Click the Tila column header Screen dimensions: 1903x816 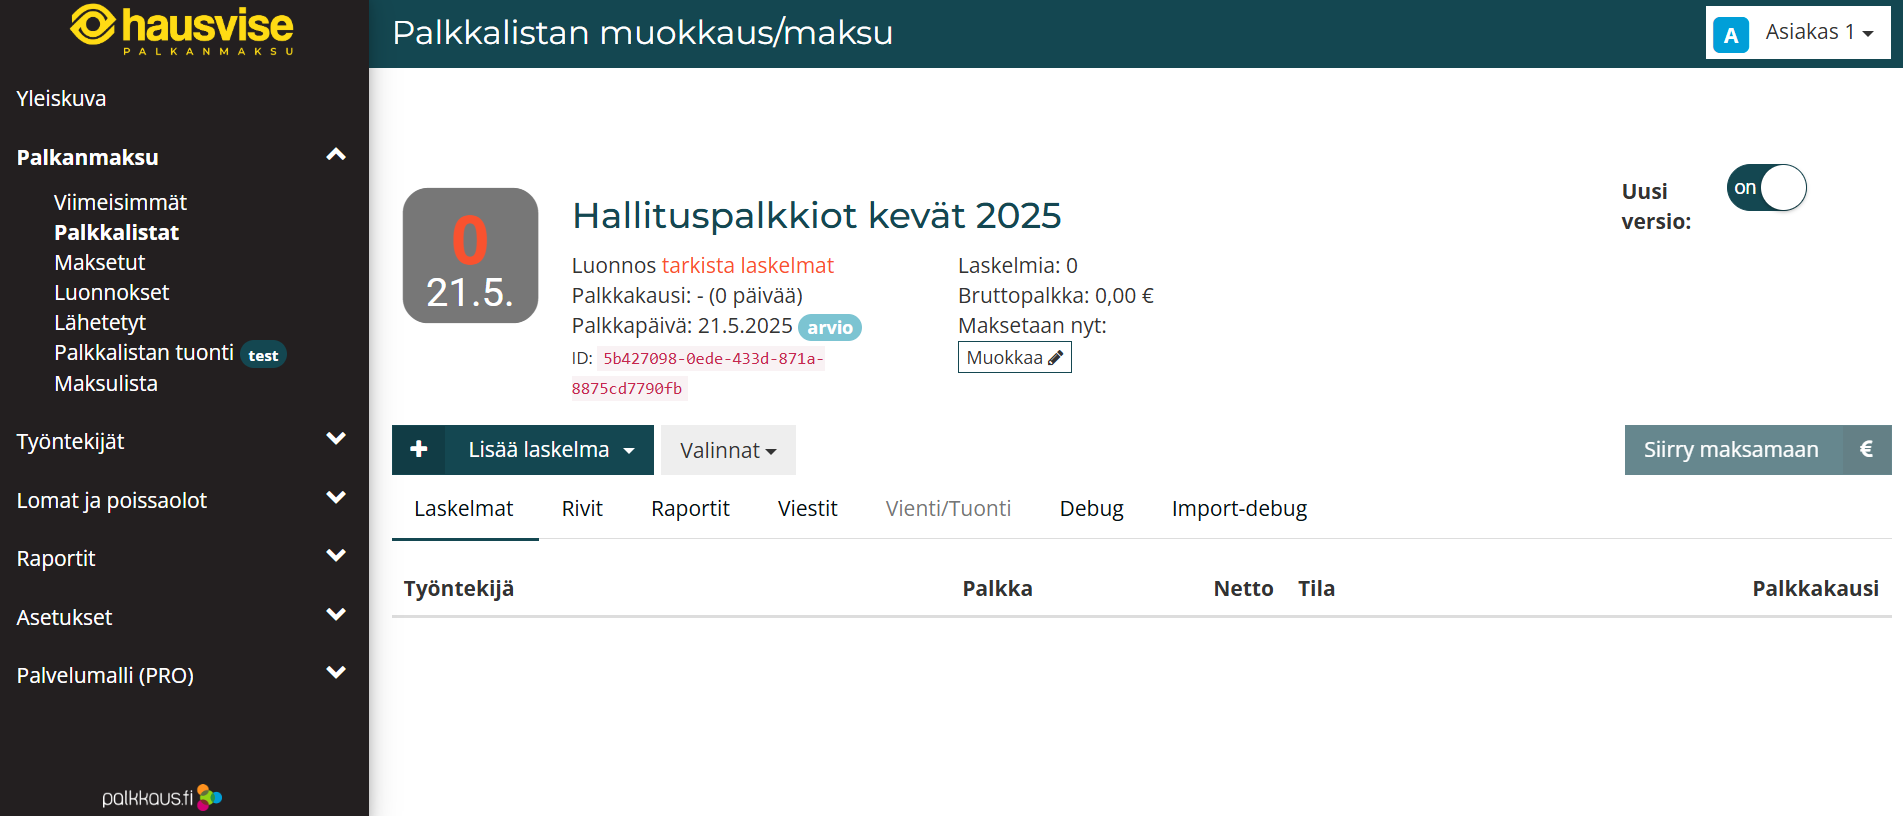1316,588
